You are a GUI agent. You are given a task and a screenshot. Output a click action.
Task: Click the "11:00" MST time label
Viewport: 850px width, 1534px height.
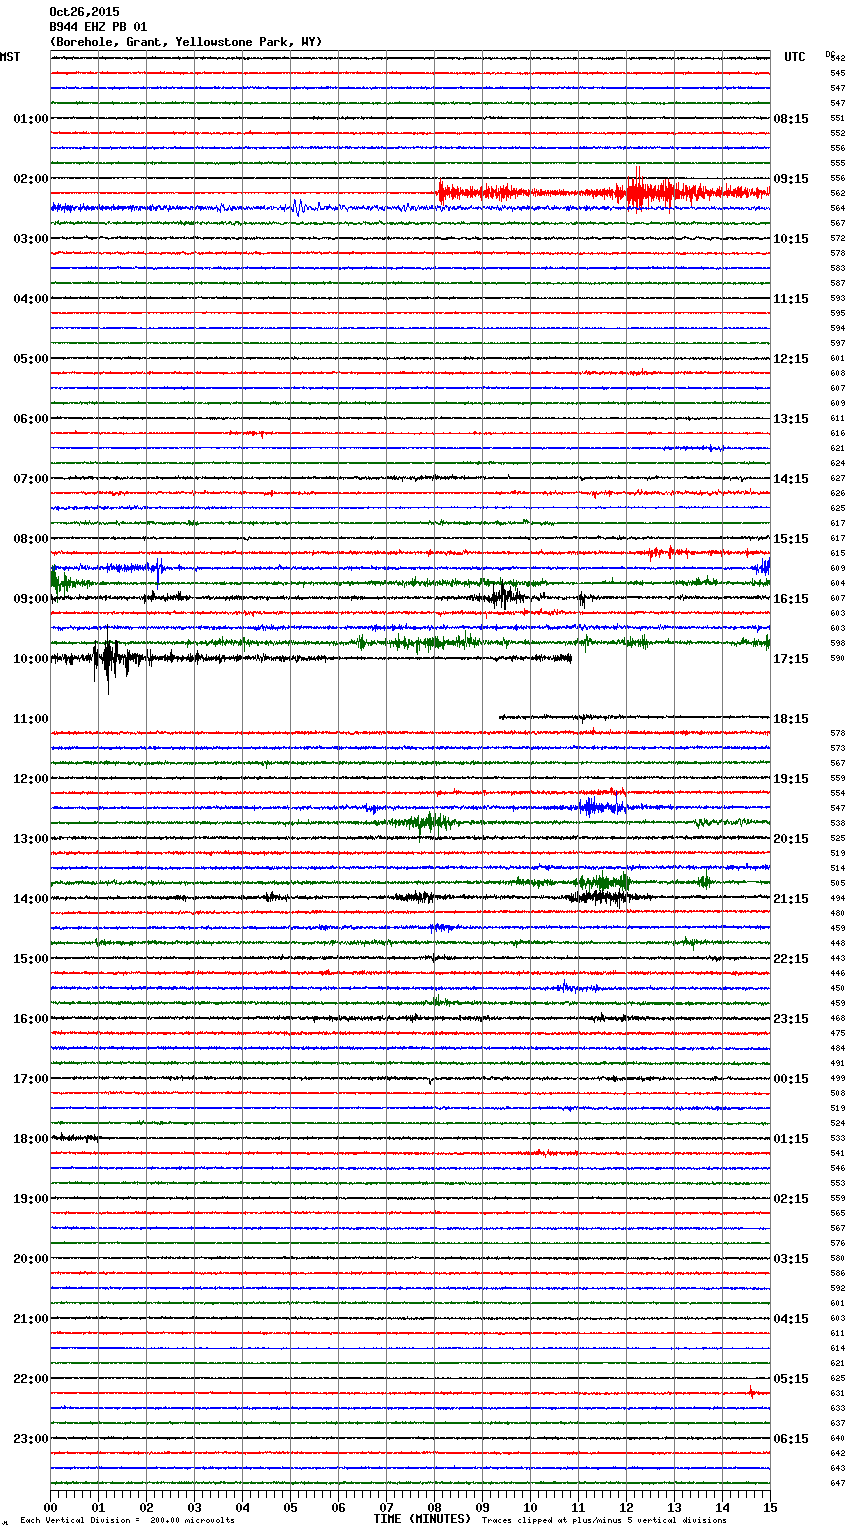(31, 719)
